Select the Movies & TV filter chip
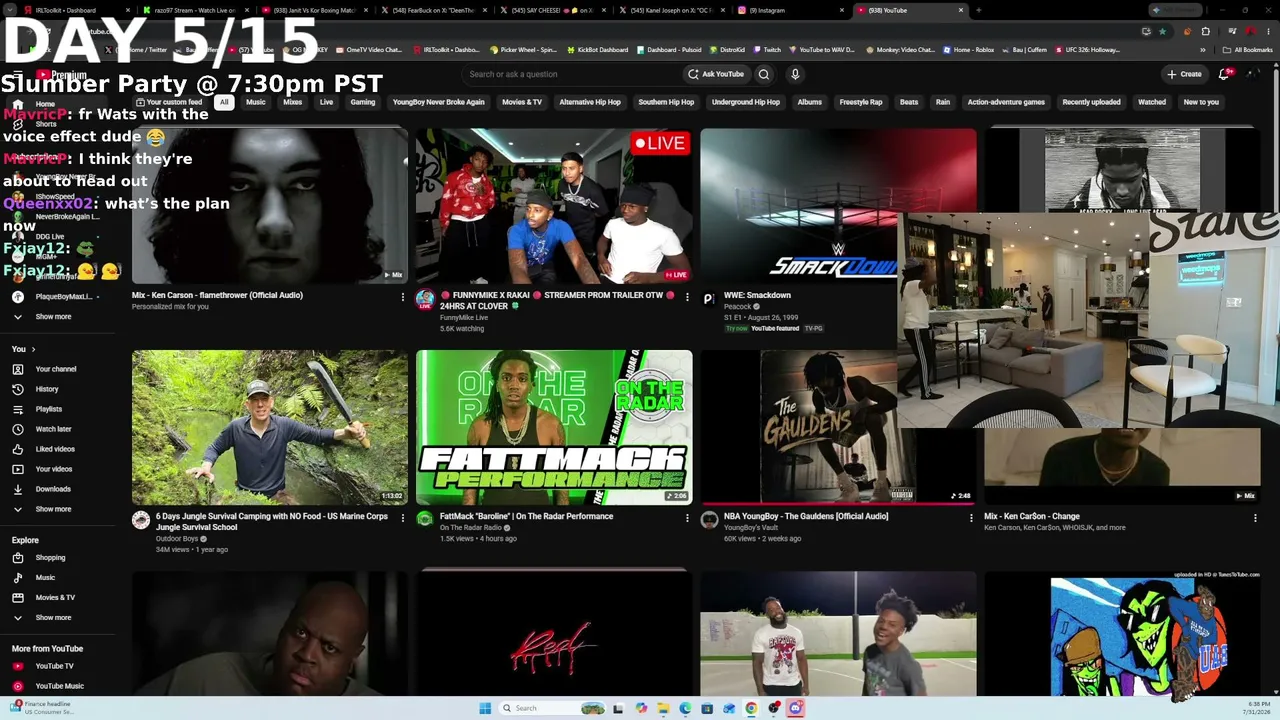This screenshot has width=1280, height=720. (x=522, y=102)
